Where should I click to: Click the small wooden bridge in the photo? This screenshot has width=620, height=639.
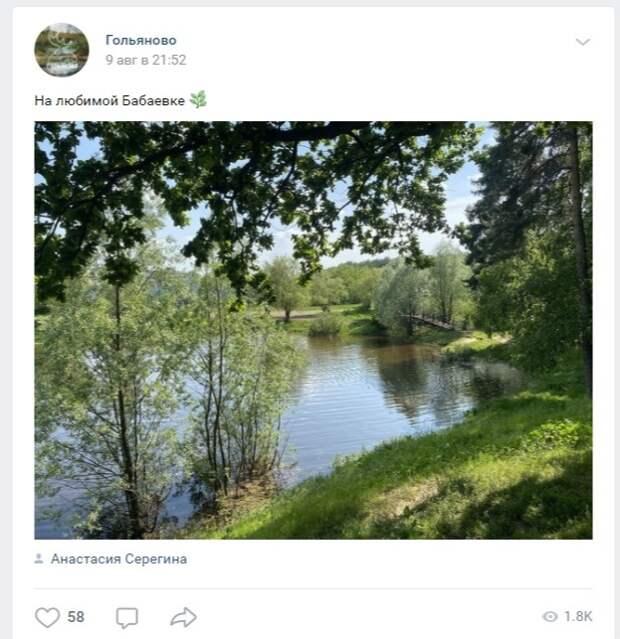428,322
